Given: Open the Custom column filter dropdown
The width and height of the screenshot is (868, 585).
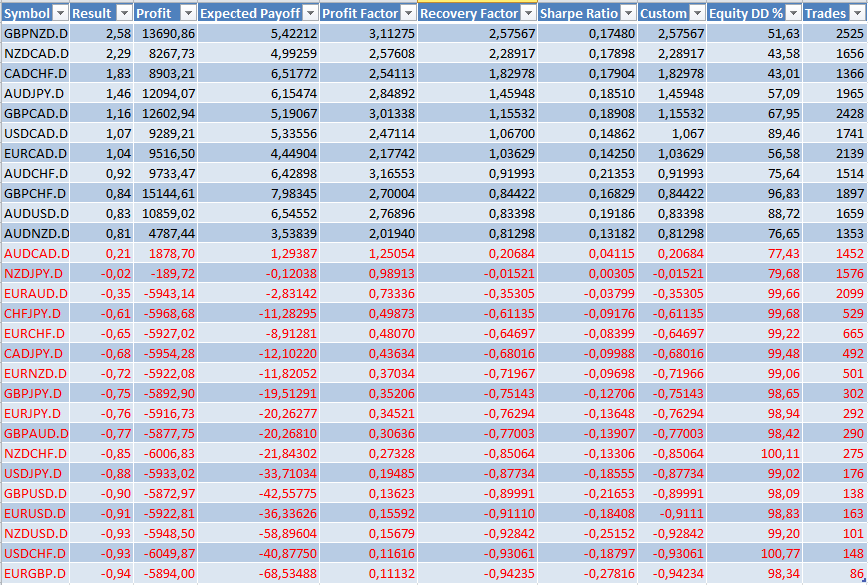Looking at the screenshot, I should point(698,13).
